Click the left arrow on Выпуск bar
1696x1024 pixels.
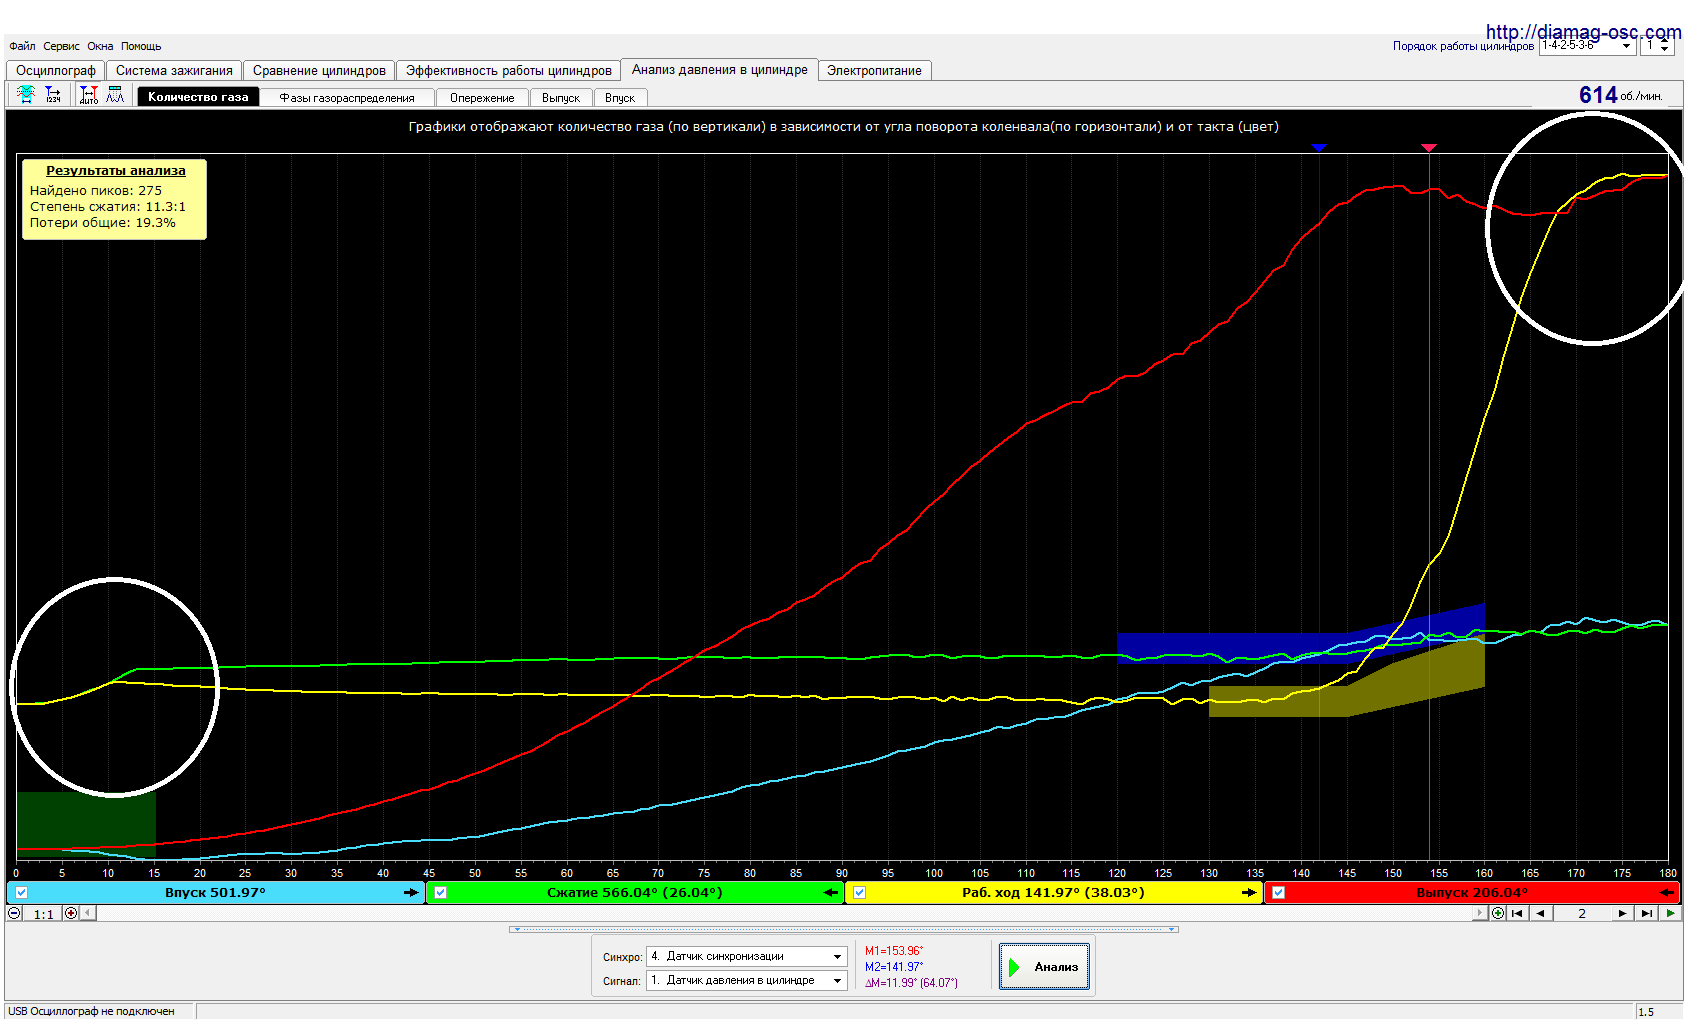1667,892
